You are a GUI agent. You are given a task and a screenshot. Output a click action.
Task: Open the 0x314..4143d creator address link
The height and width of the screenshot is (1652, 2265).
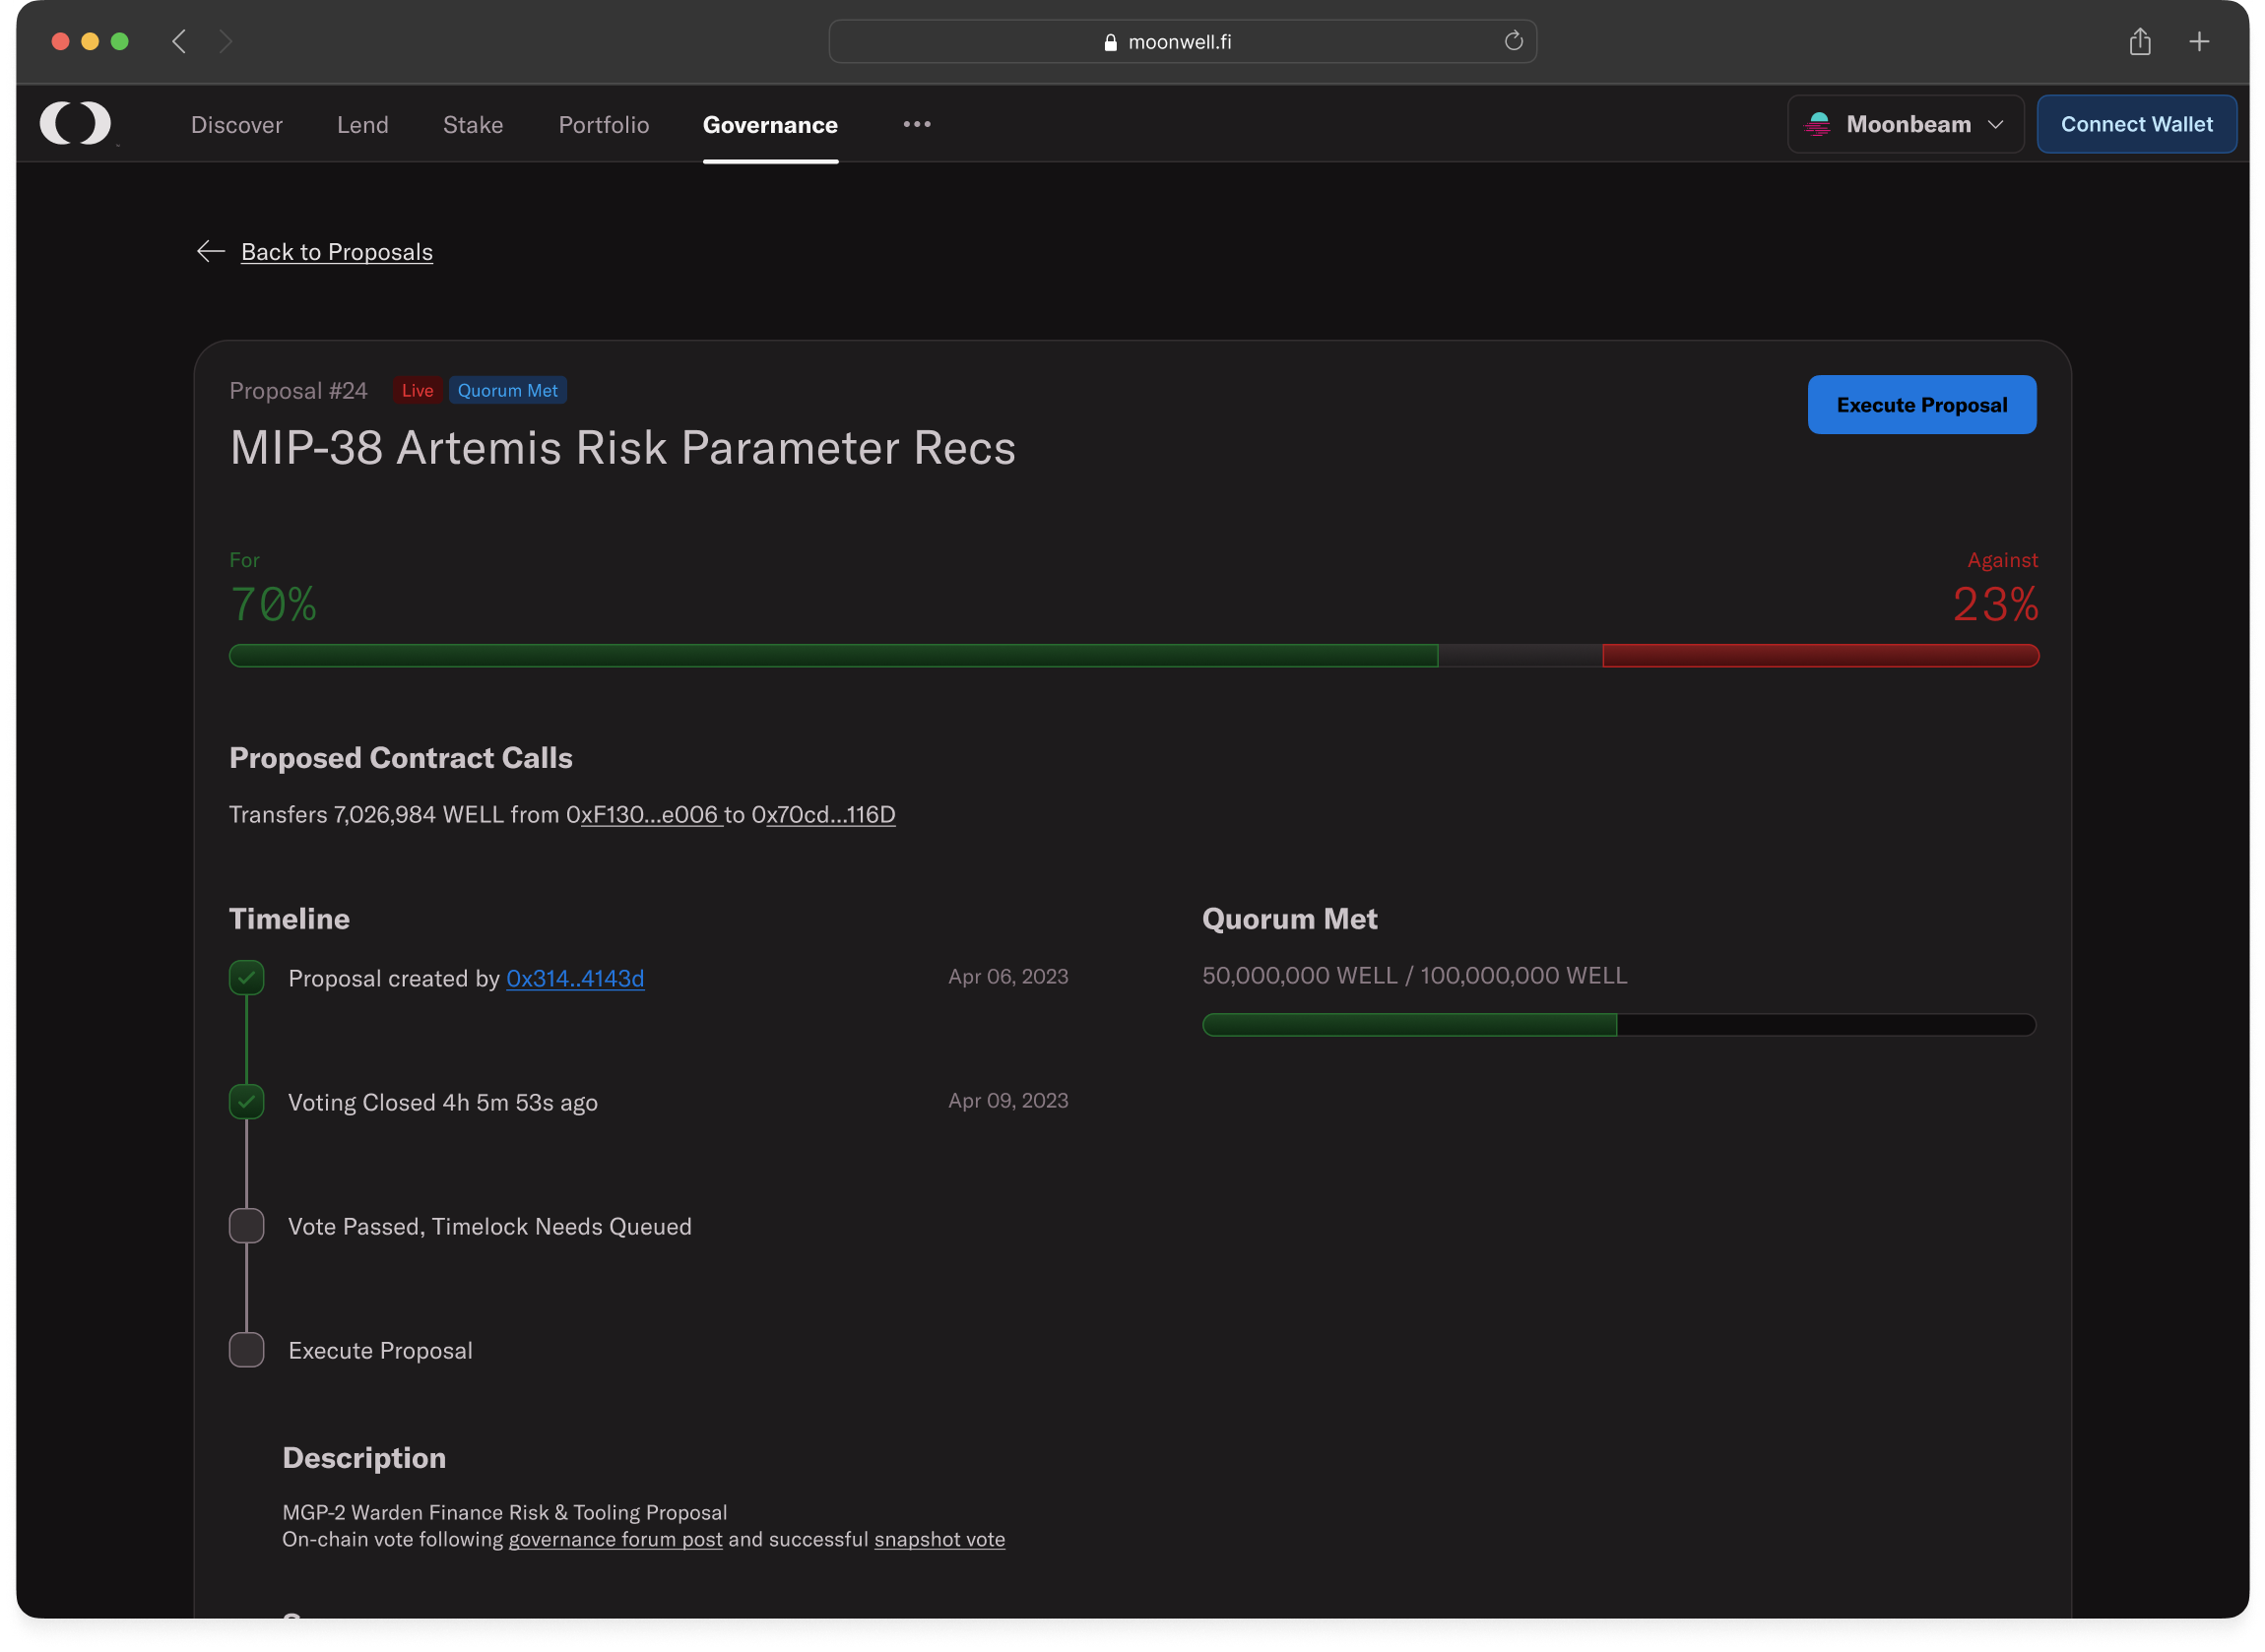pos(575,978)
